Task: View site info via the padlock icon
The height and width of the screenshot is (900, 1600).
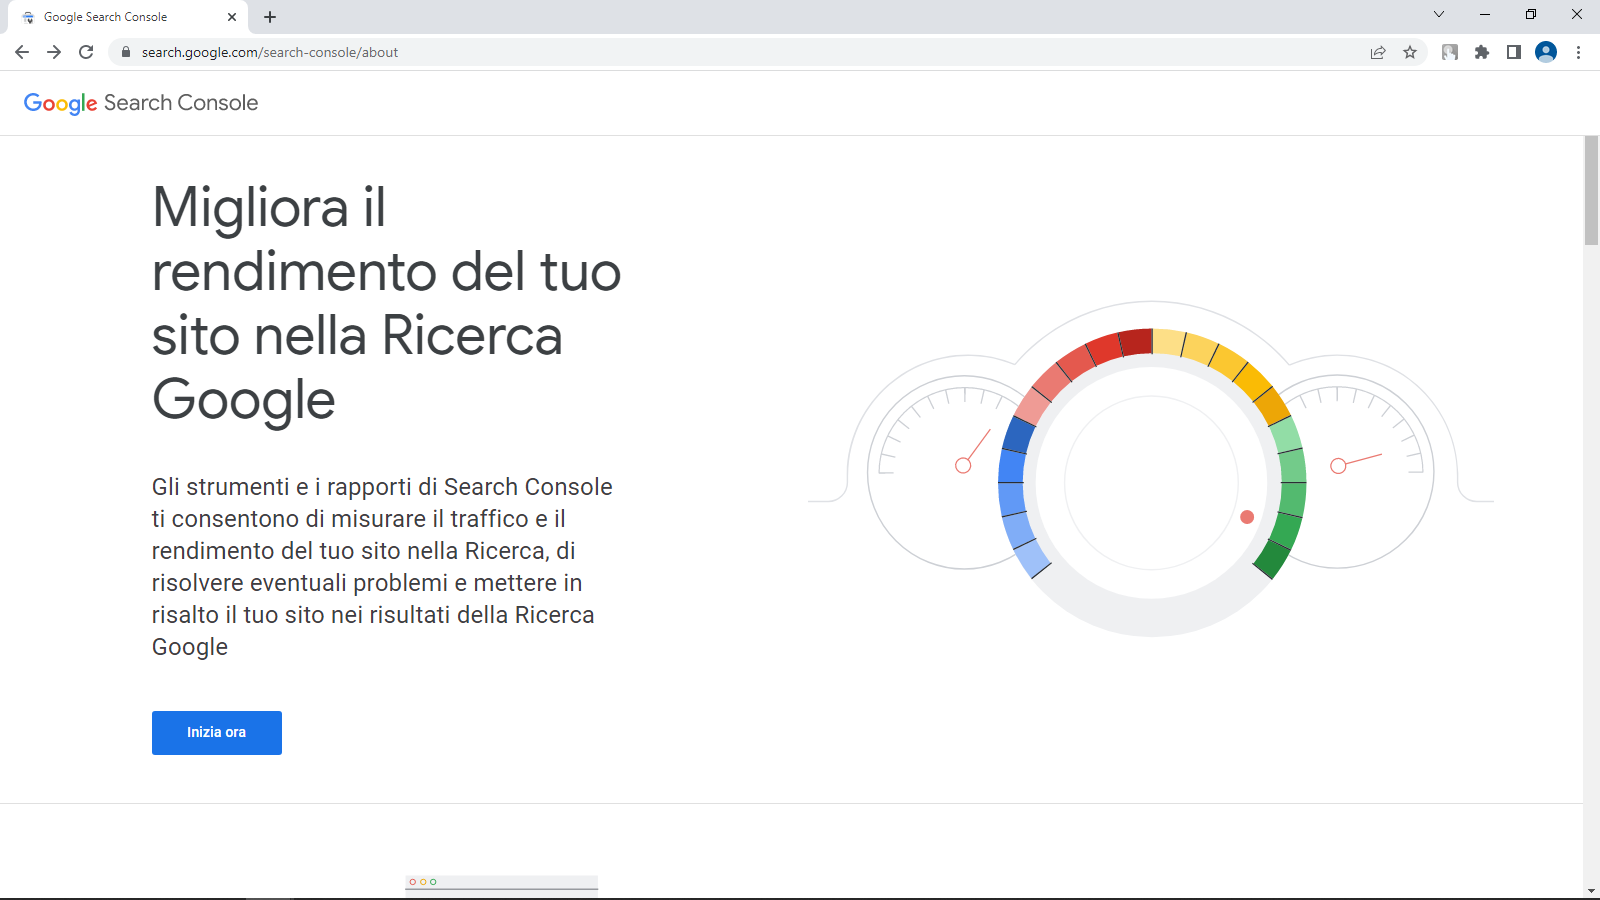Action: (125, 52)
